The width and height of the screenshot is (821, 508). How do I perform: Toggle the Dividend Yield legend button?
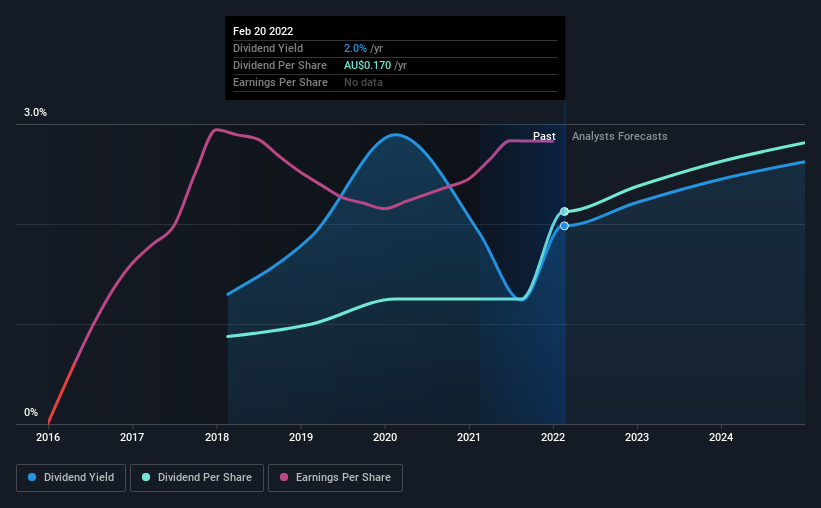71,478
